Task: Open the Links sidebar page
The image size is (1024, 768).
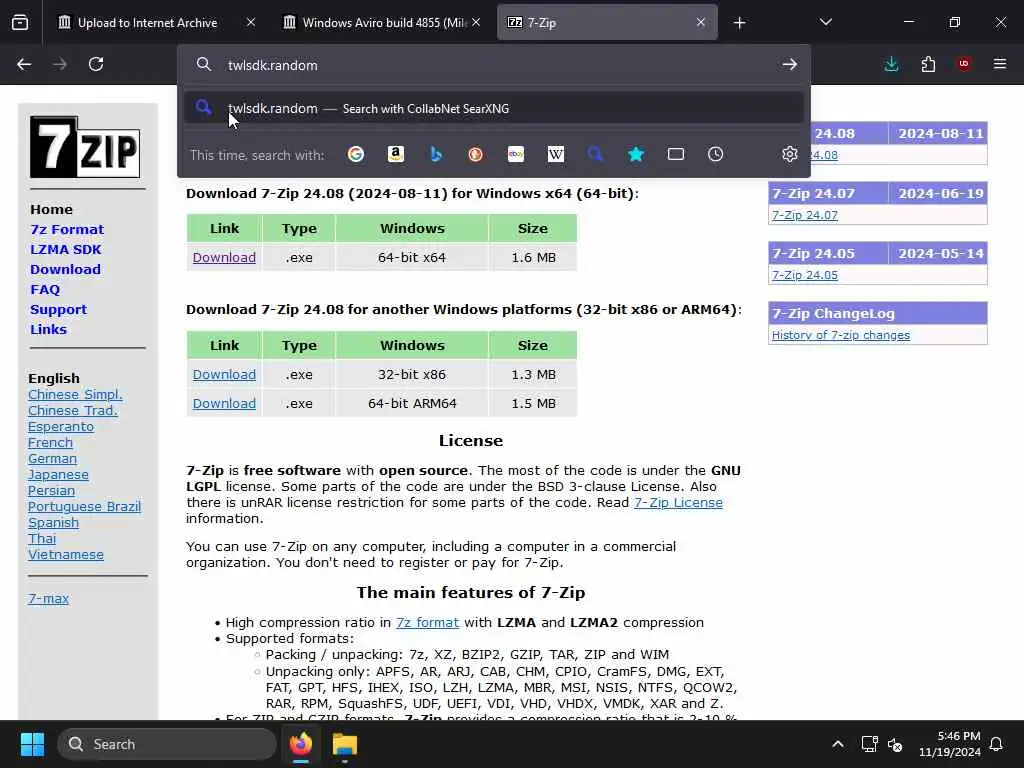Action: pos(48,329)
